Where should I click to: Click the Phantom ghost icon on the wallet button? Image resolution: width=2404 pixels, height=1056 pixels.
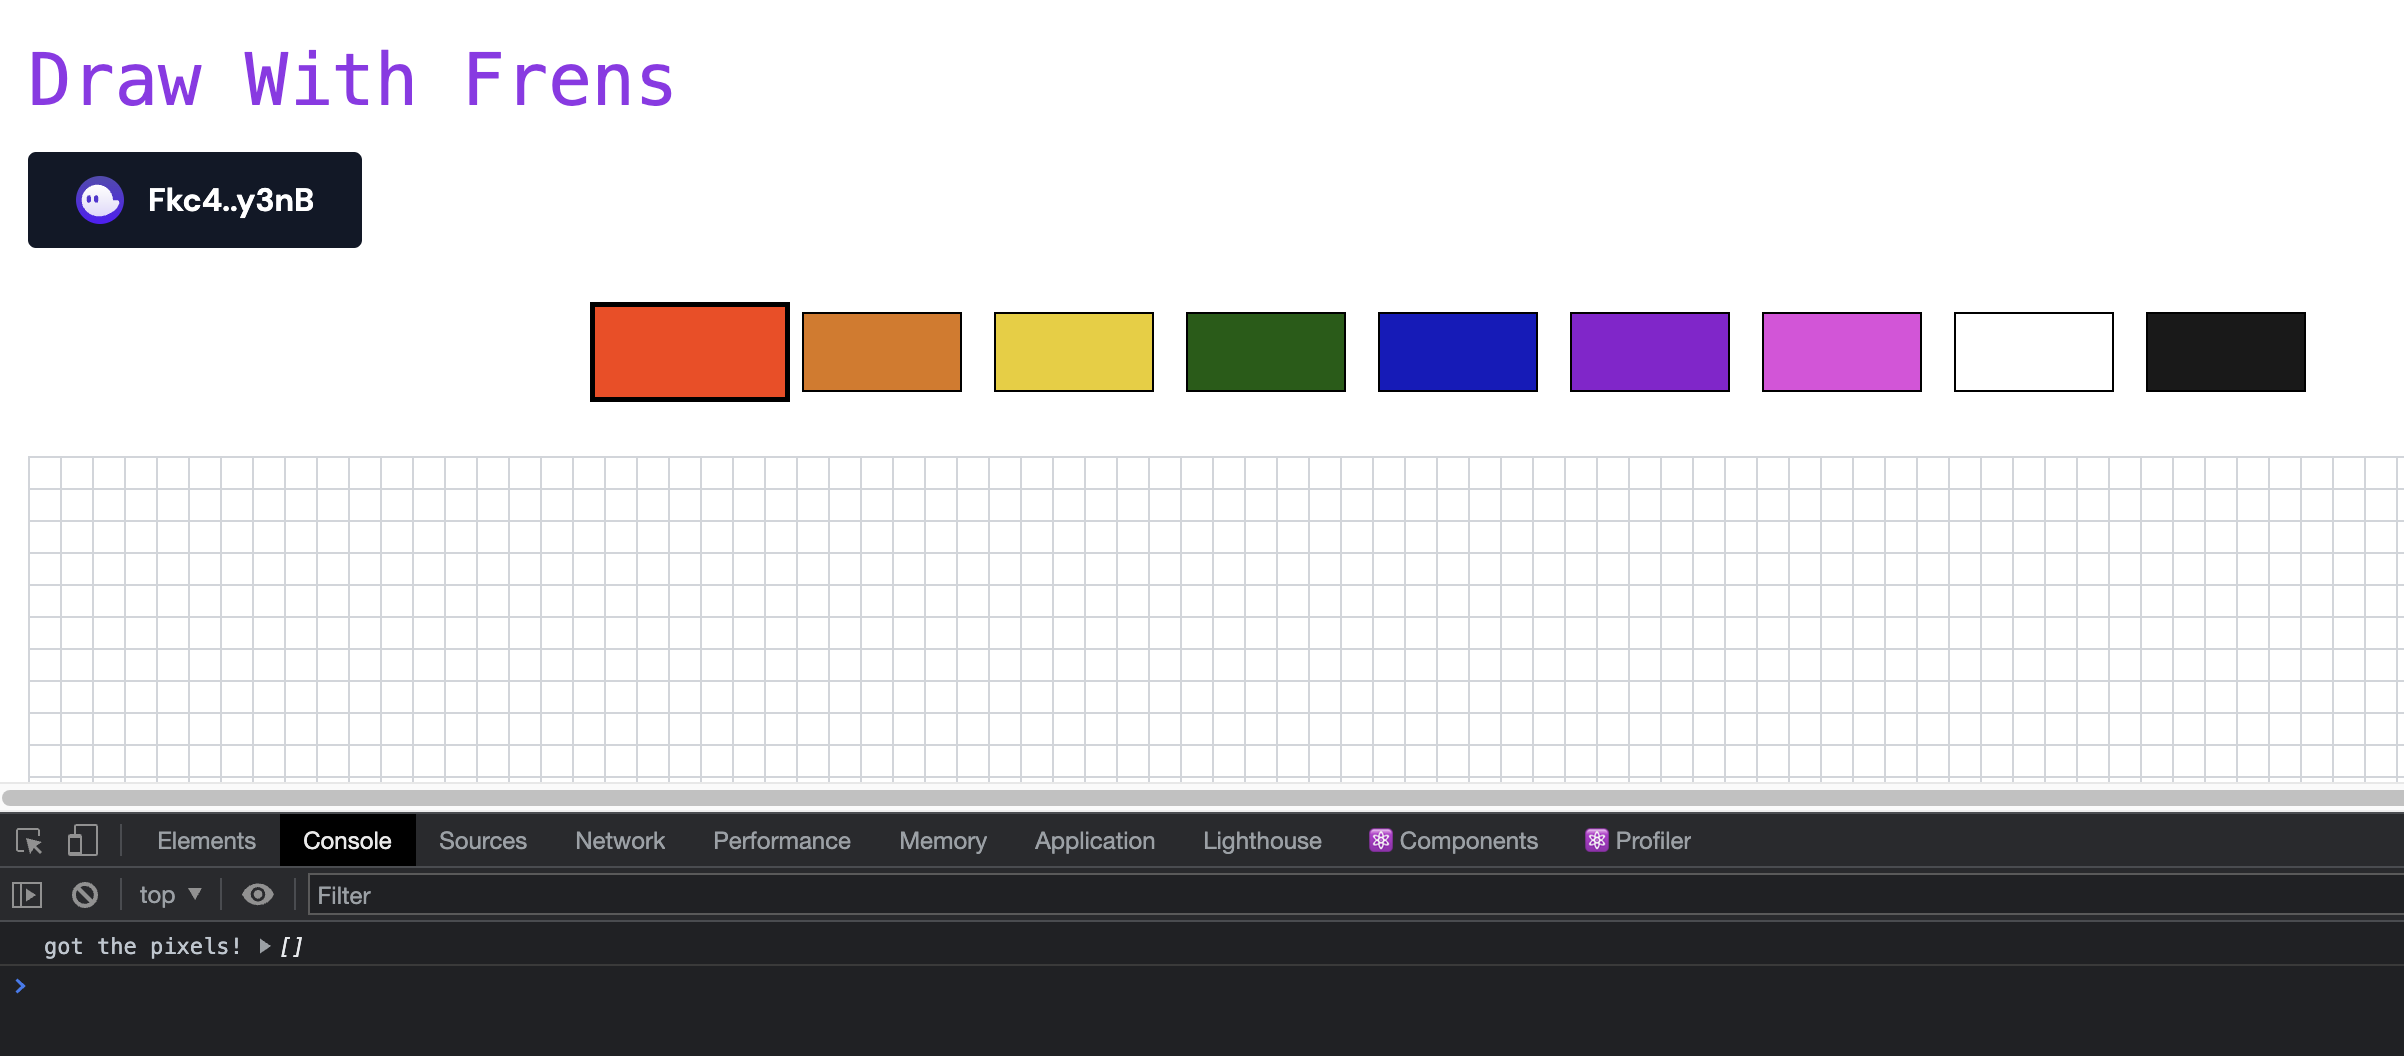(100, 200)
